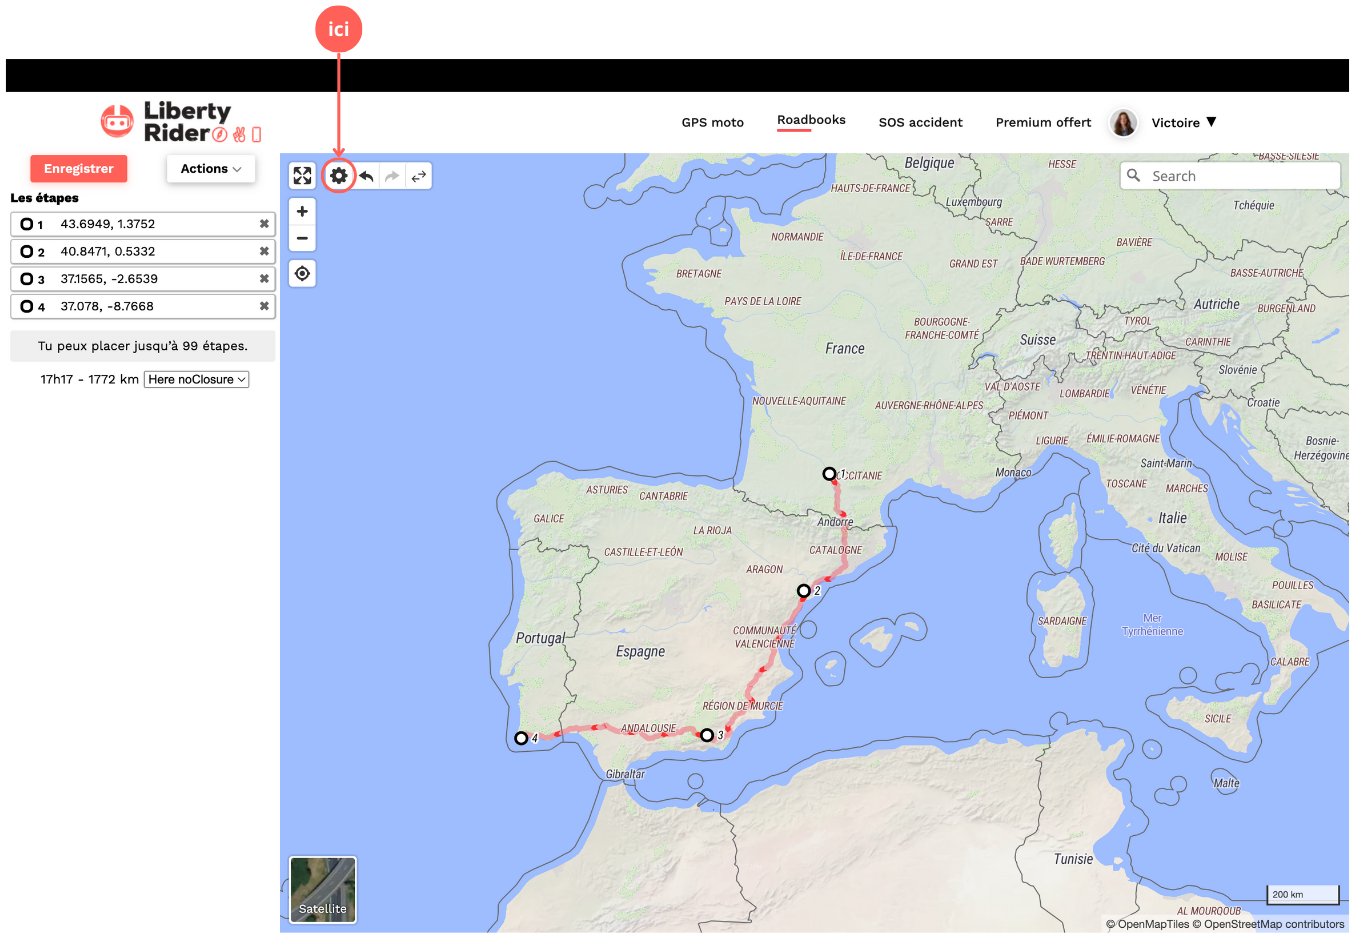
Task: Open the Victoire user menu
Action: pos(1183,123)
